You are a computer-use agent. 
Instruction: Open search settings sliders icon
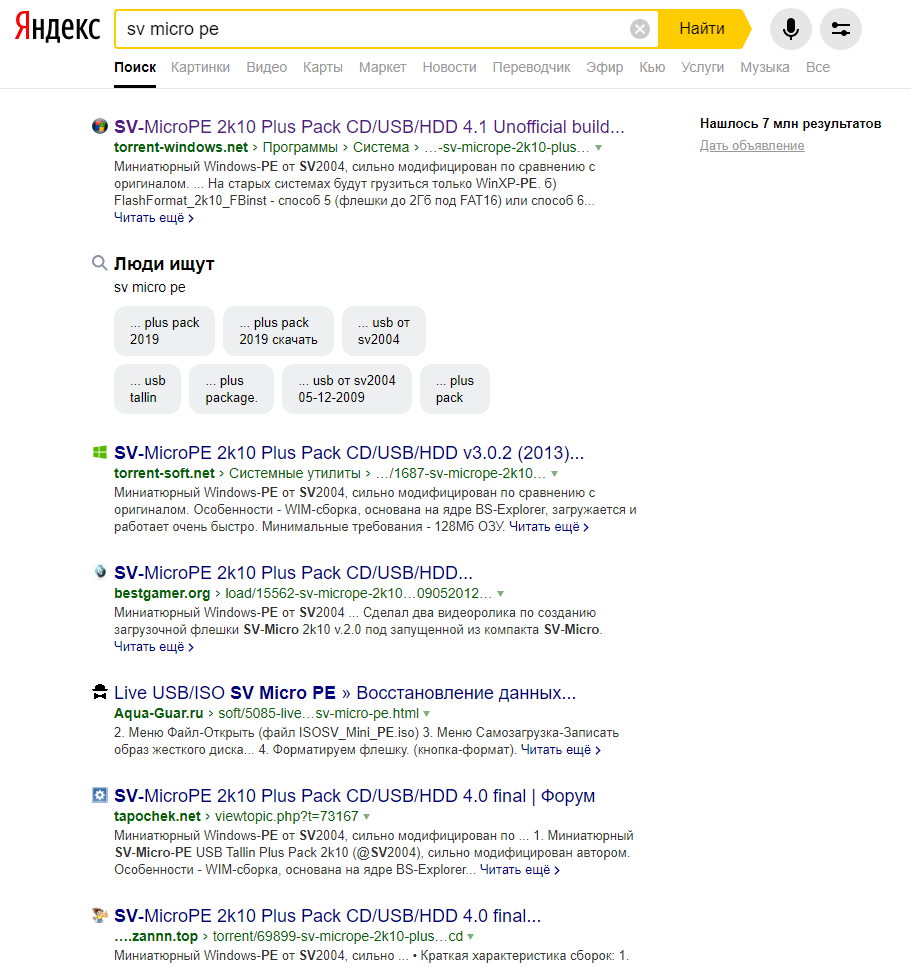click(840, 29)
